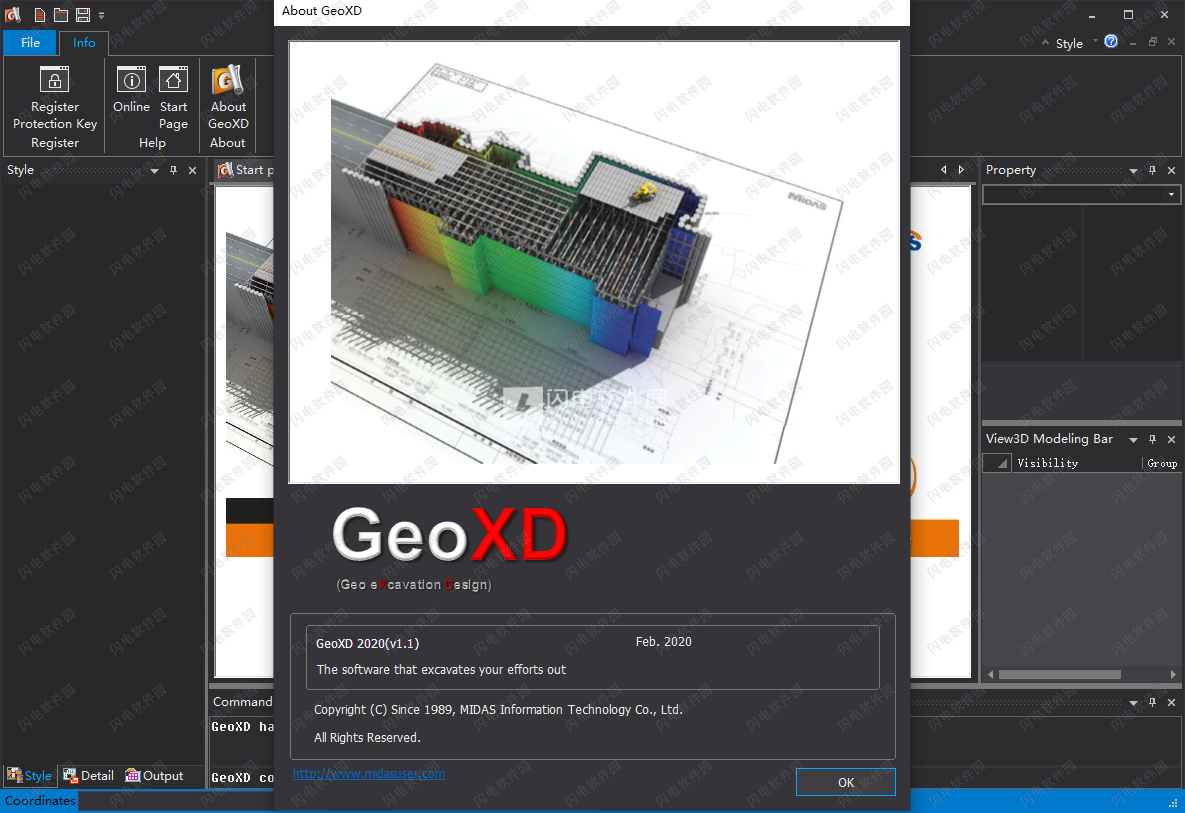Click the Coordinates status bar label
The width and height of the screenshot is (1185, 813).
40,800
